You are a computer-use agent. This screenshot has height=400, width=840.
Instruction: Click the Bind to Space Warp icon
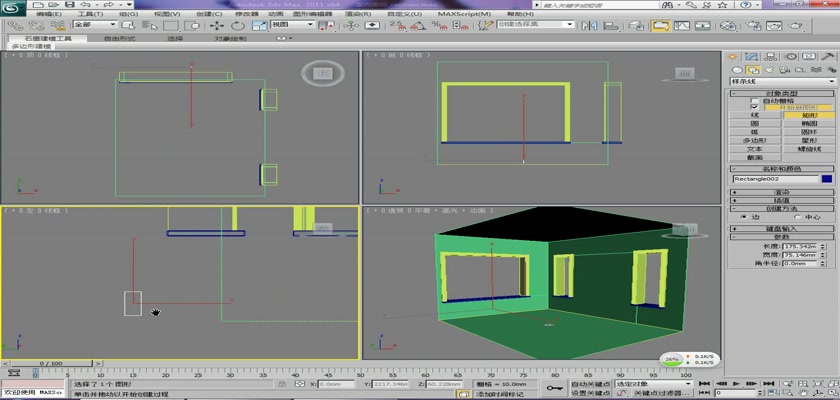pos(58,25)
